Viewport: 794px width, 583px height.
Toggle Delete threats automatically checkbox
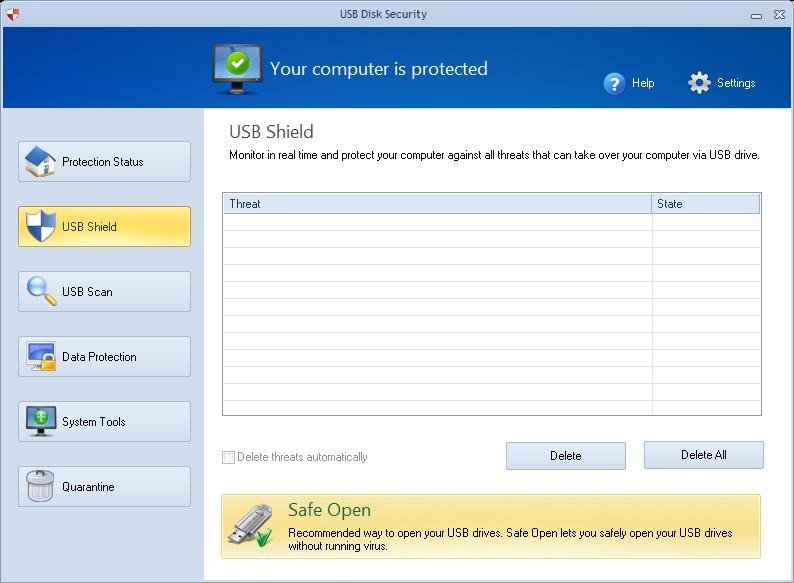click(x=229, y=458)
